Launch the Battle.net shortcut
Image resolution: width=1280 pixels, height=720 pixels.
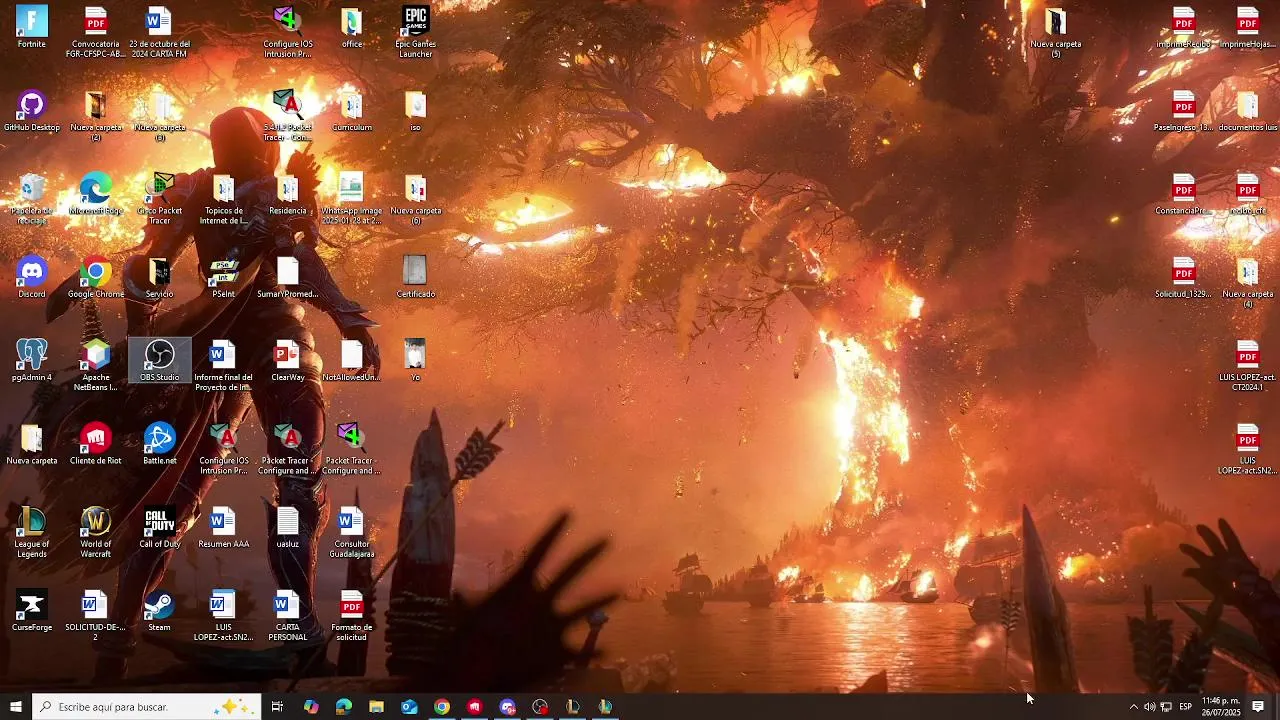click(x=160, y=444)
